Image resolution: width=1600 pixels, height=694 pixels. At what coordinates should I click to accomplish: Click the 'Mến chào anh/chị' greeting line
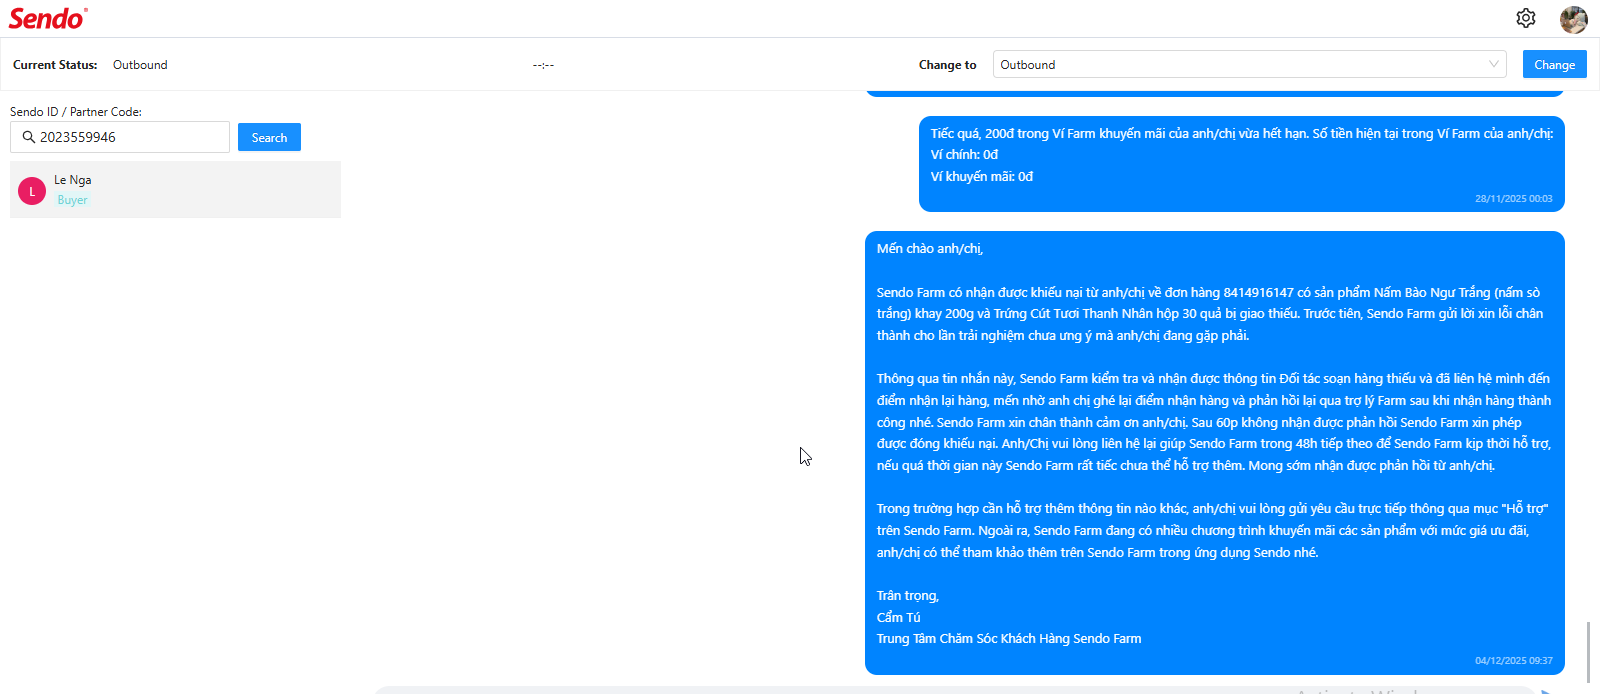tap(929, 249)
